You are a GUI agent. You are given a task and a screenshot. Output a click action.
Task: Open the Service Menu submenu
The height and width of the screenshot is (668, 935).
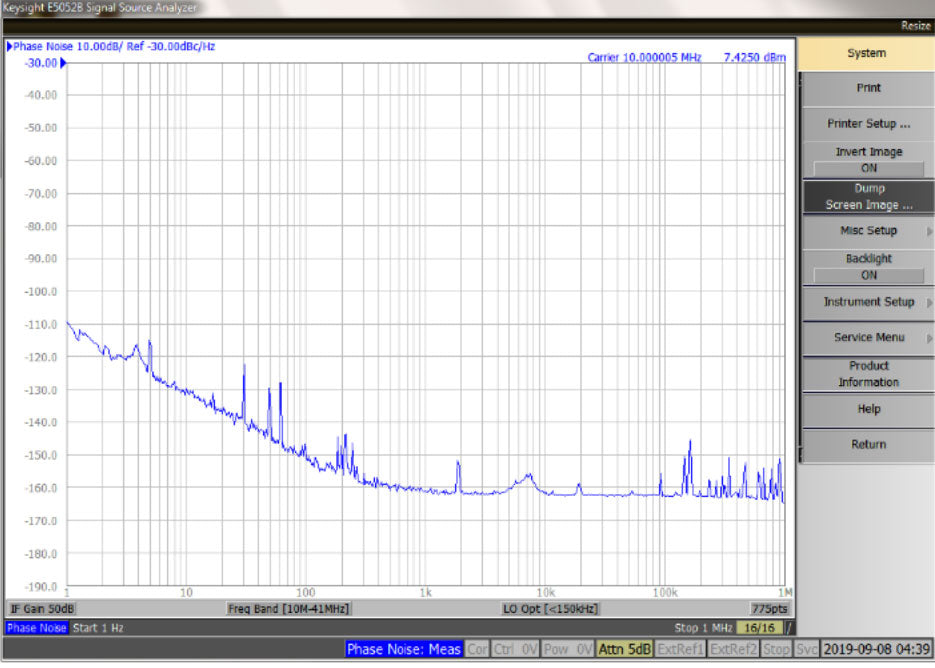(868, 338)
